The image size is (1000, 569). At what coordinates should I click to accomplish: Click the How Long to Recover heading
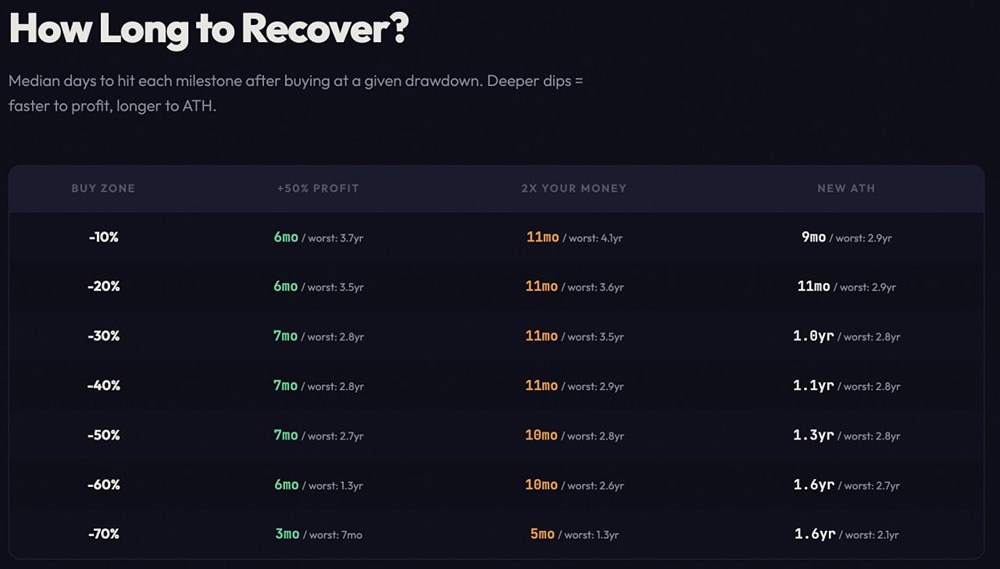(208, 28)
